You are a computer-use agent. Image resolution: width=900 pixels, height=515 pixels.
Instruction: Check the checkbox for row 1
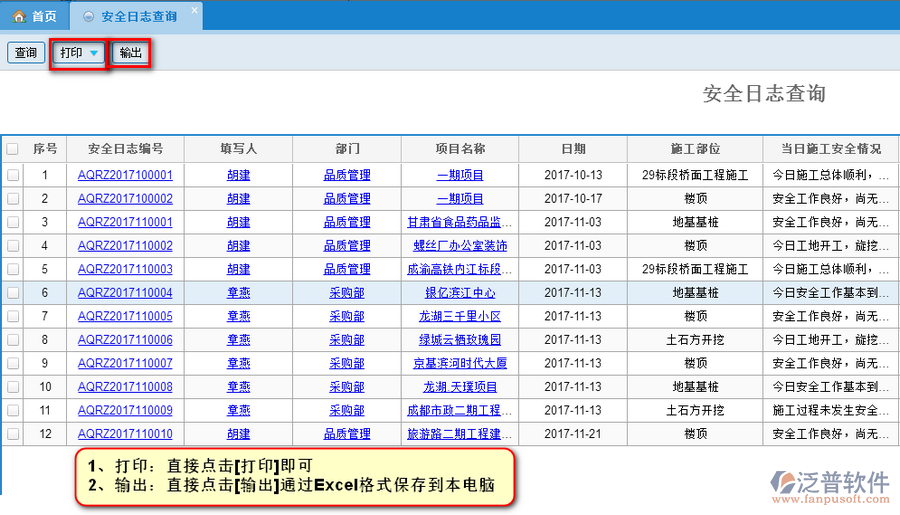[x=13, y=175]
